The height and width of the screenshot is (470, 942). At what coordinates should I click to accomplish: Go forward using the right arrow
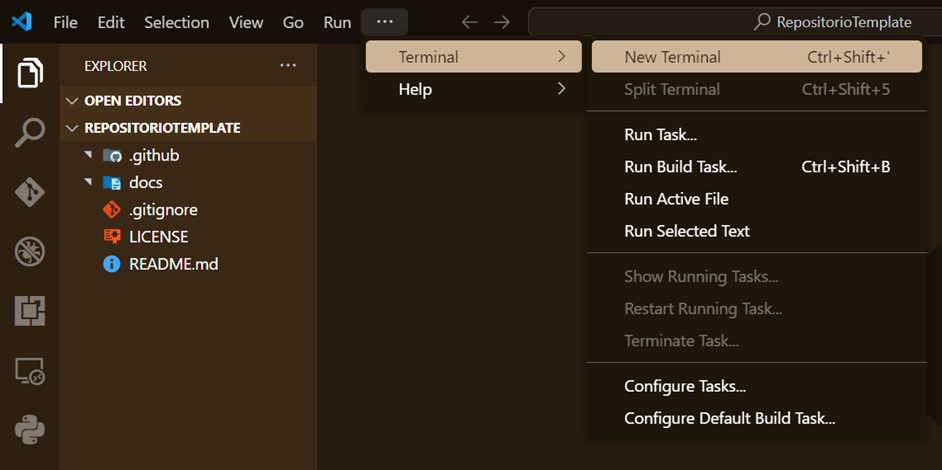click(x=502, y=22)
